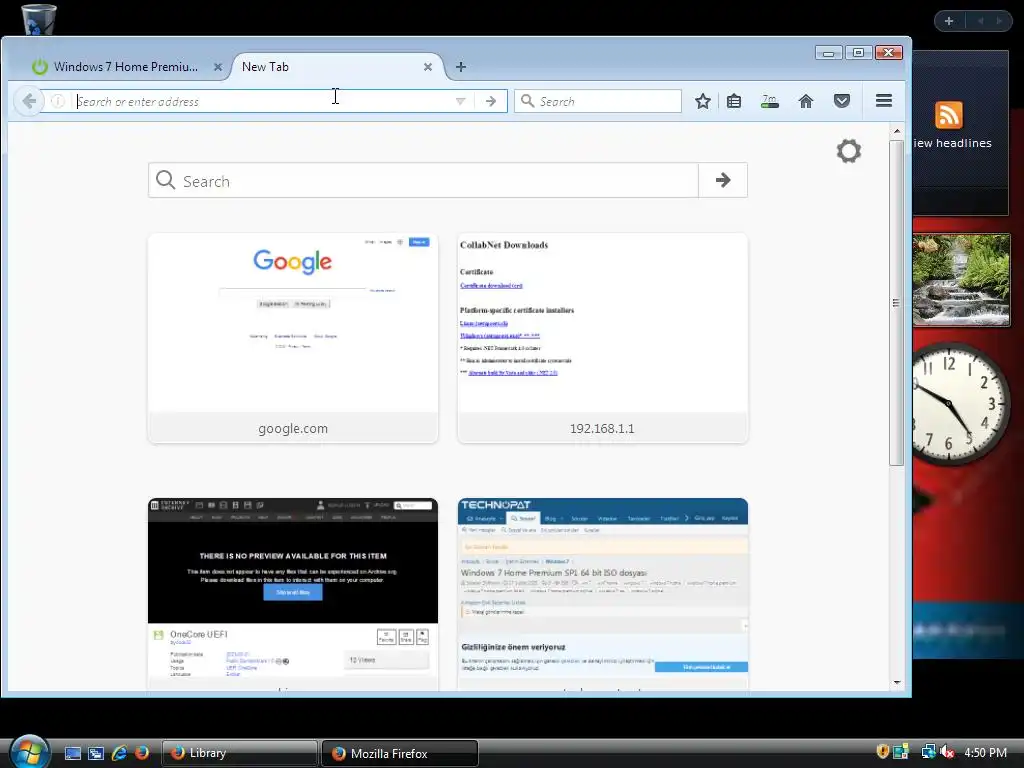Click 'View headlines' in the feed gadget

click(x=952, y=143)
